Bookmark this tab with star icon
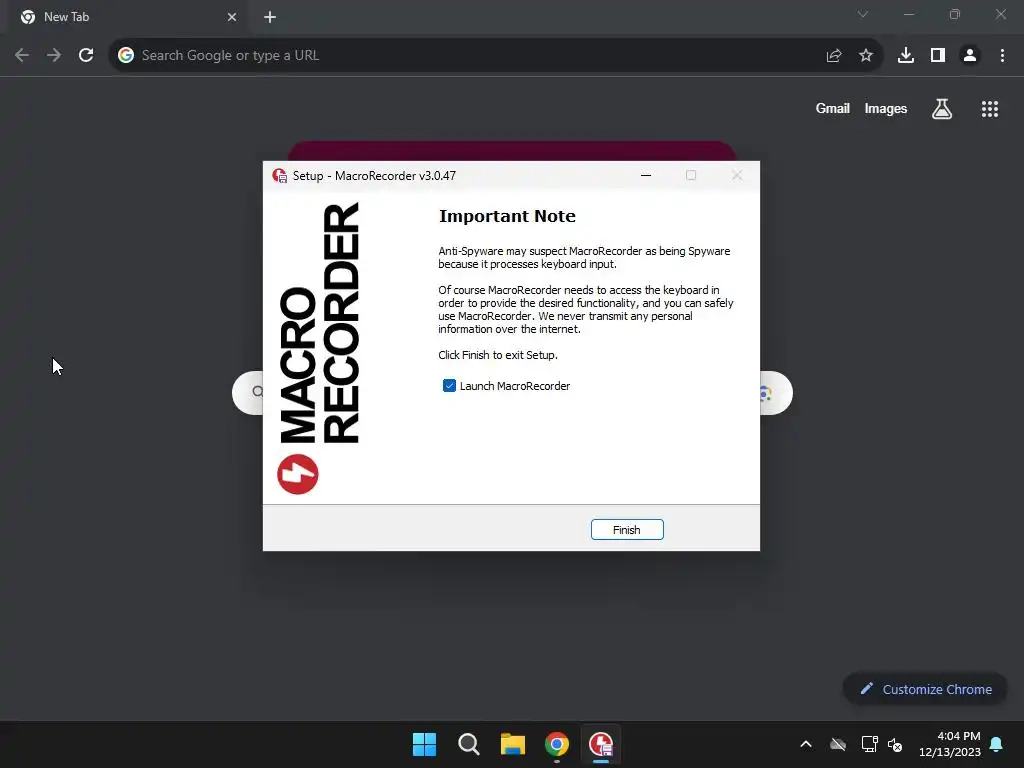Viewport: 1024px width, 768px height. [x=866, y=56]
